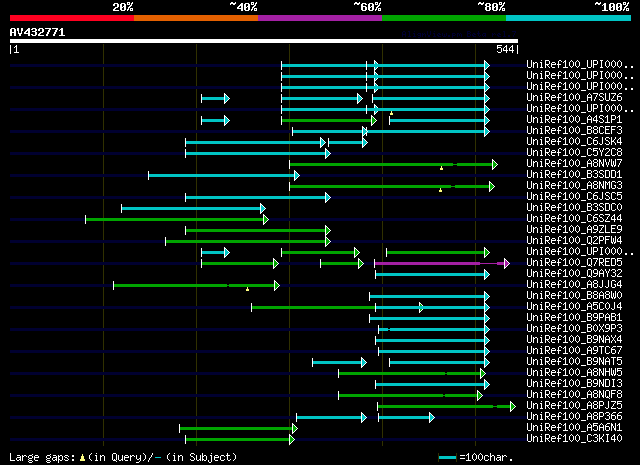The height and width of the screenshot is (465, 640).
Task: Select the UniRef100_B3SDD1 label
Action: [574, 174]
